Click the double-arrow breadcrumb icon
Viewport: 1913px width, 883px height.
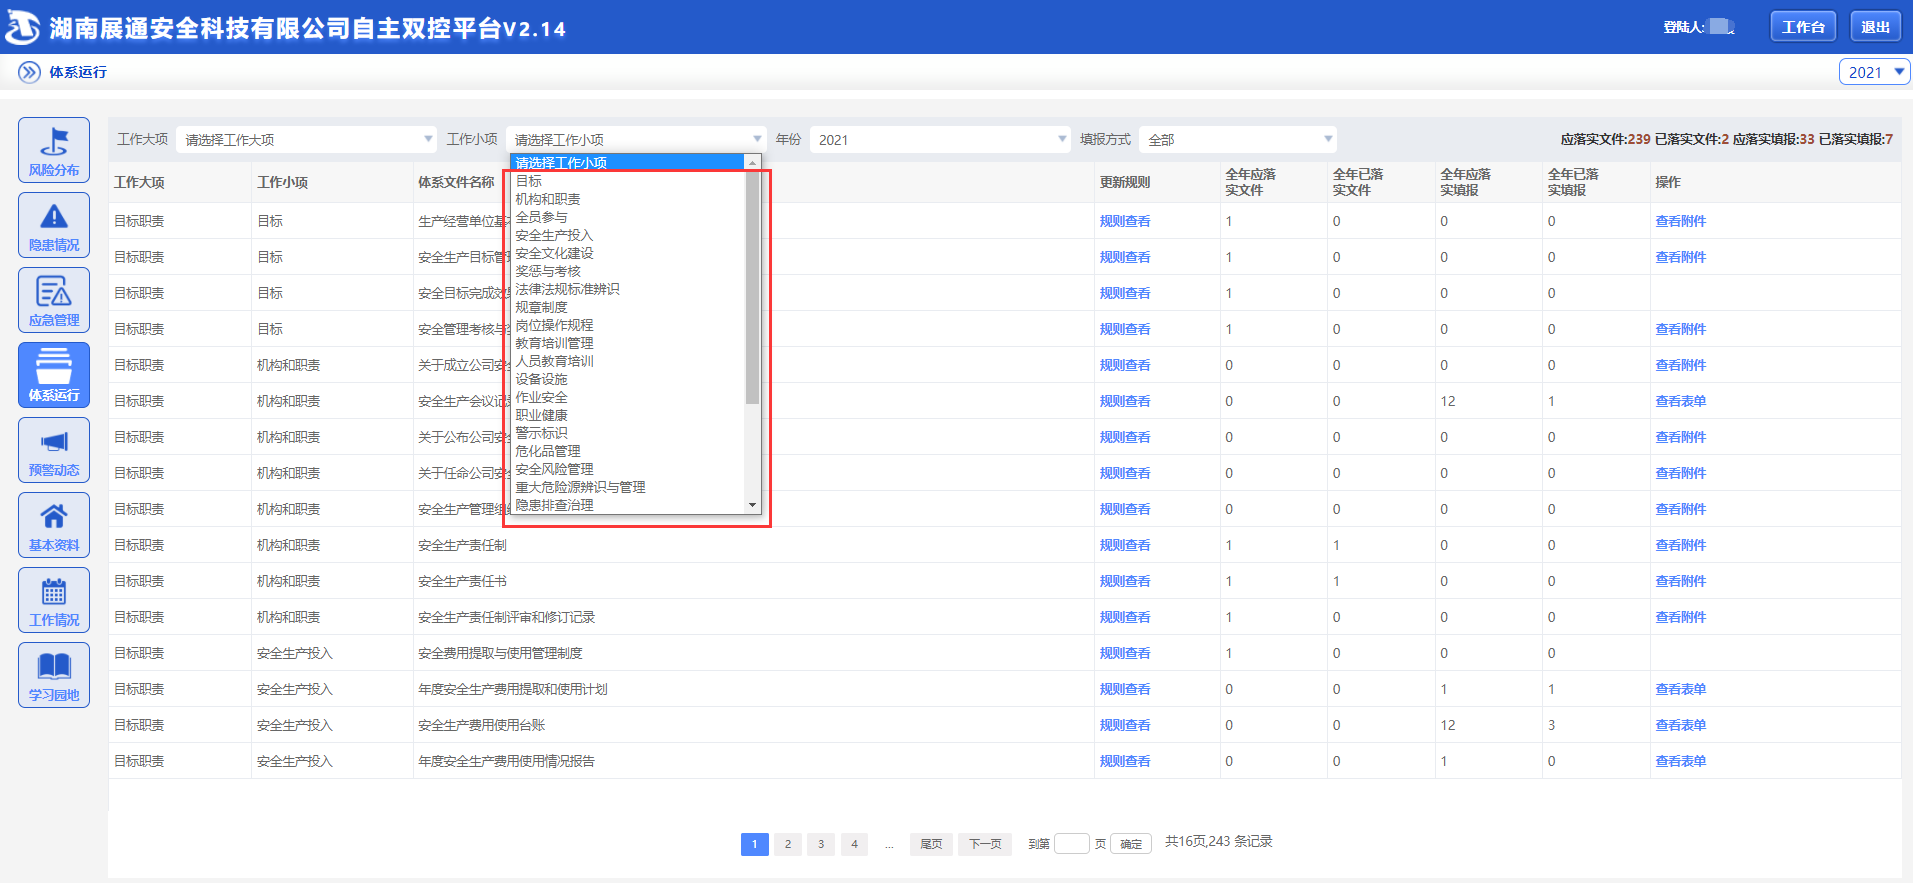[30, 72]
